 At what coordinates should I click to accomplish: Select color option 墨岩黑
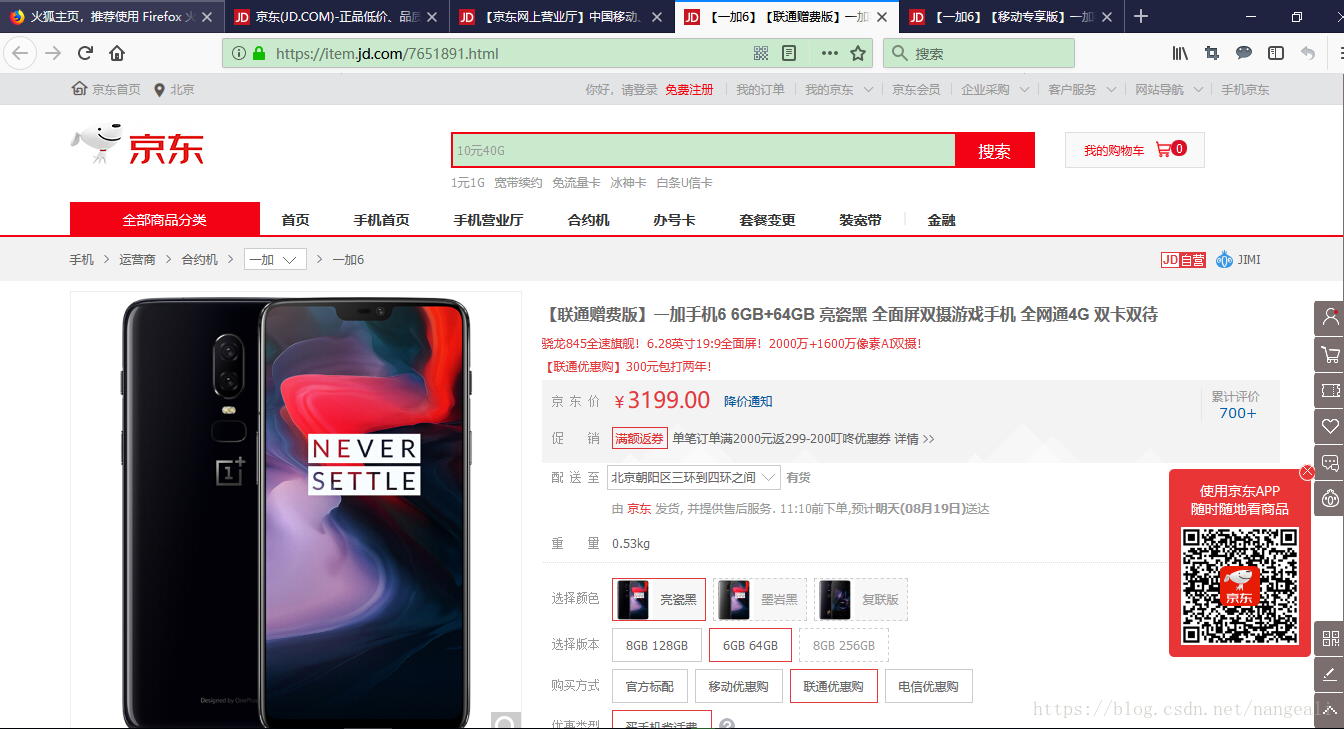click(760, 599)
